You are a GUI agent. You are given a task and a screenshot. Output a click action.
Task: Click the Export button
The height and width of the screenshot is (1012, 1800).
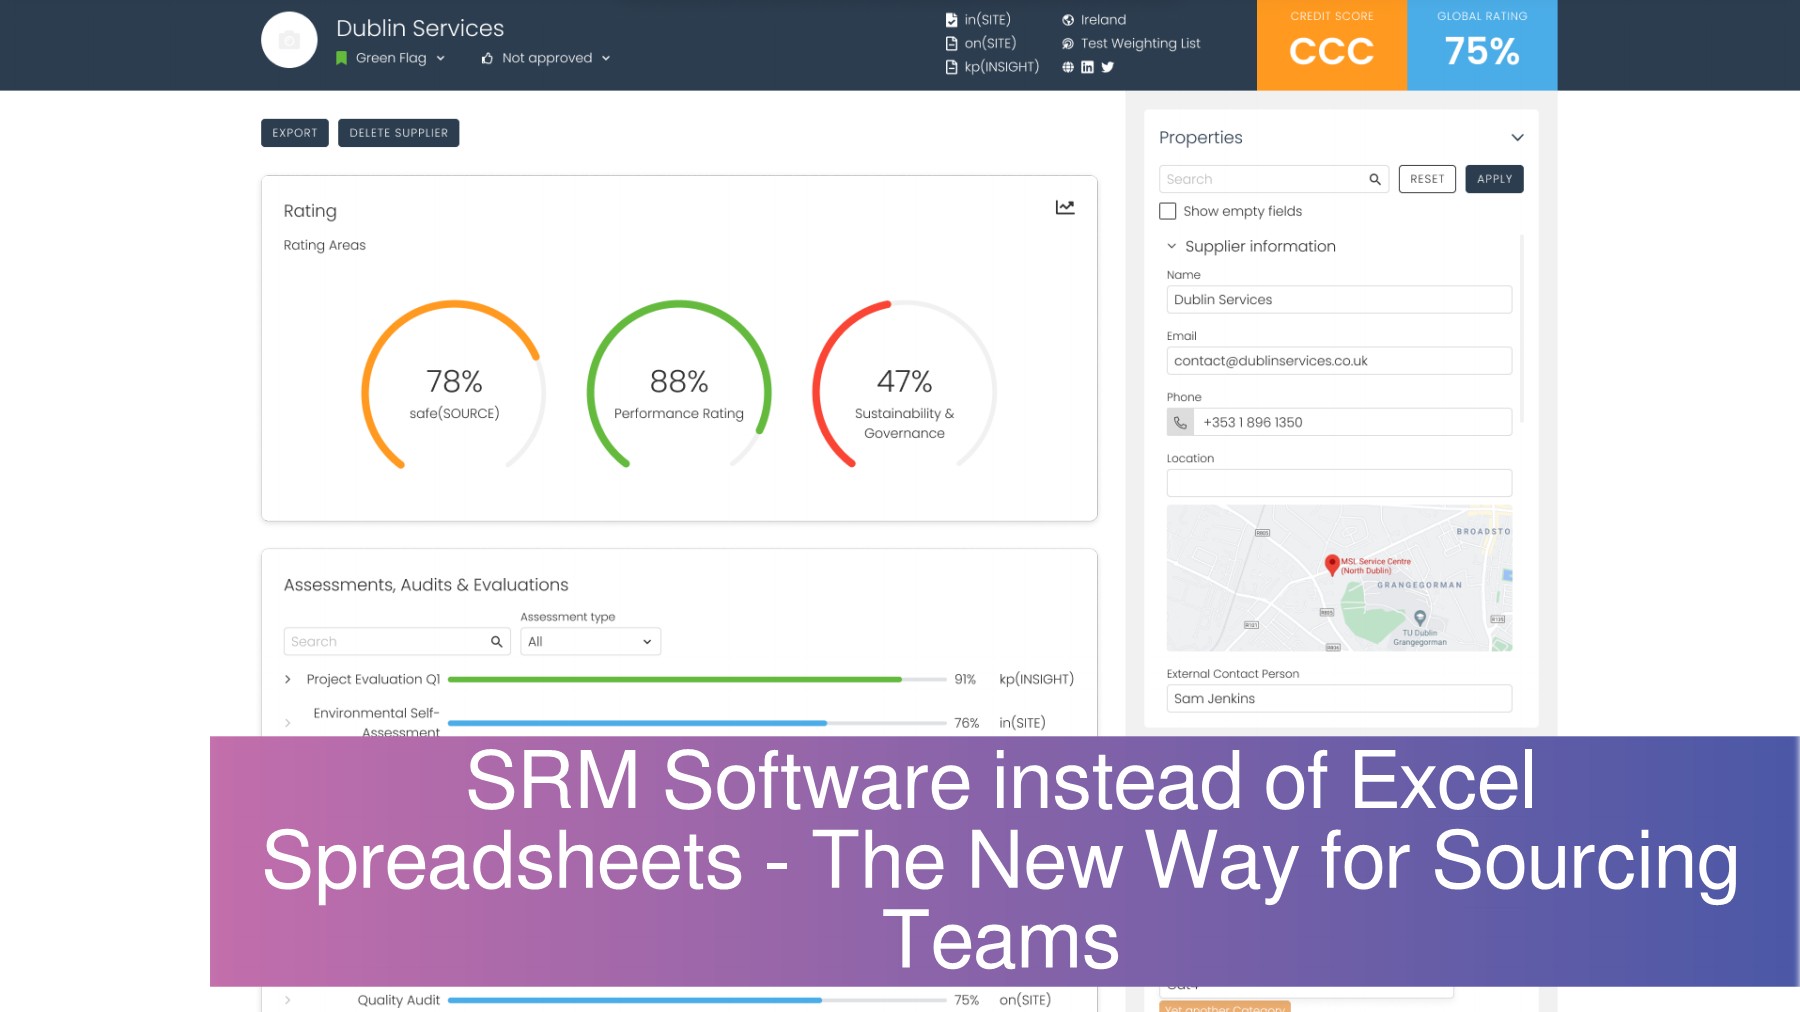pos(294,132)
